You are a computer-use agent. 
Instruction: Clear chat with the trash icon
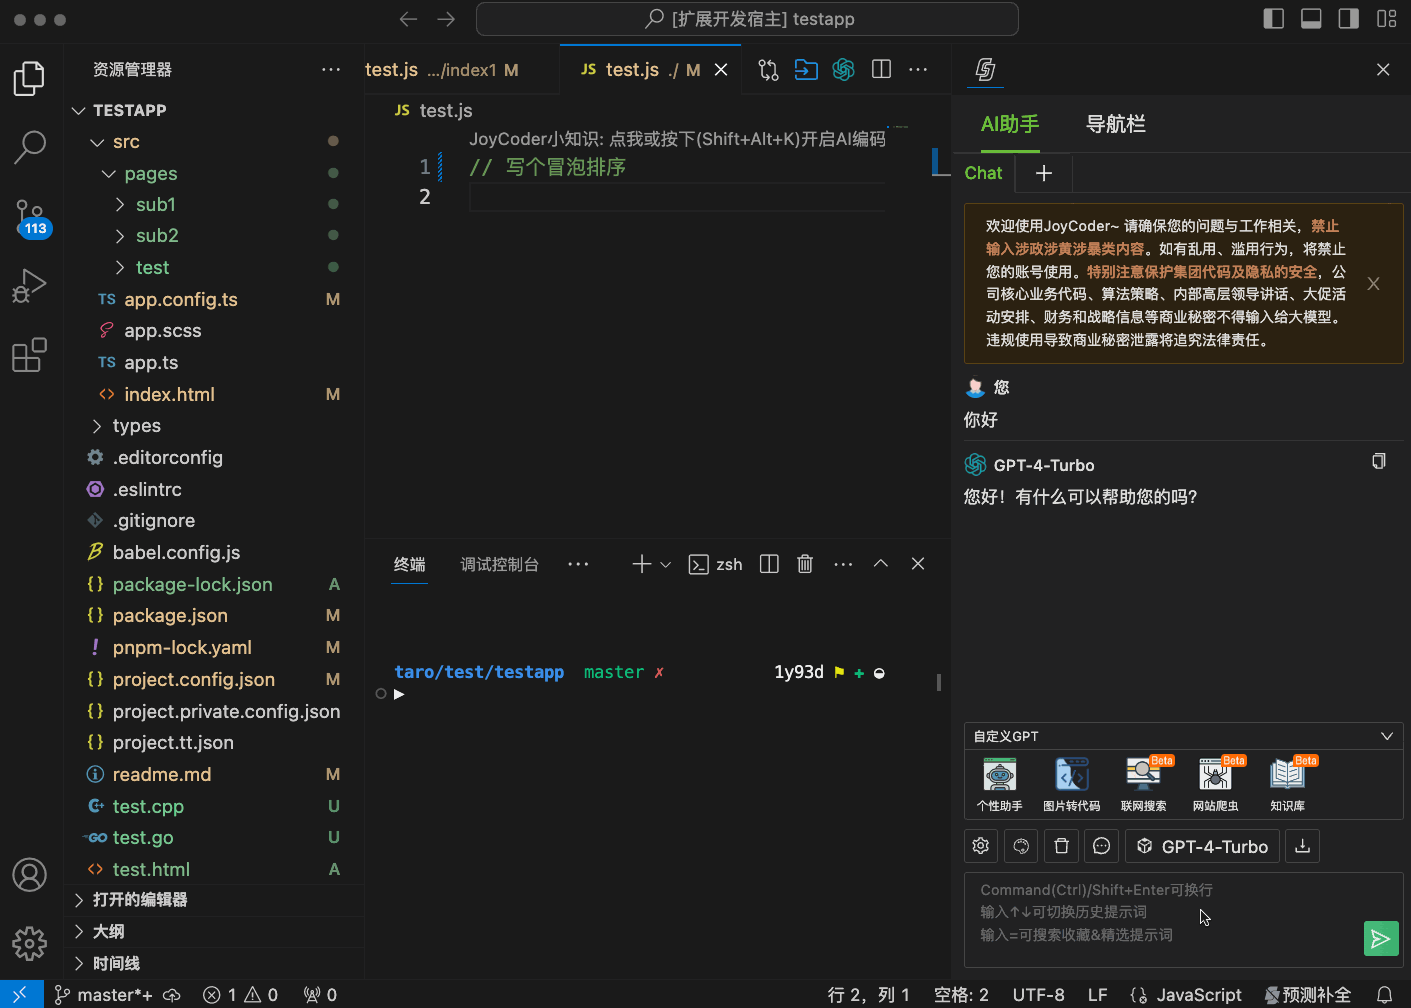(1061, 846)
